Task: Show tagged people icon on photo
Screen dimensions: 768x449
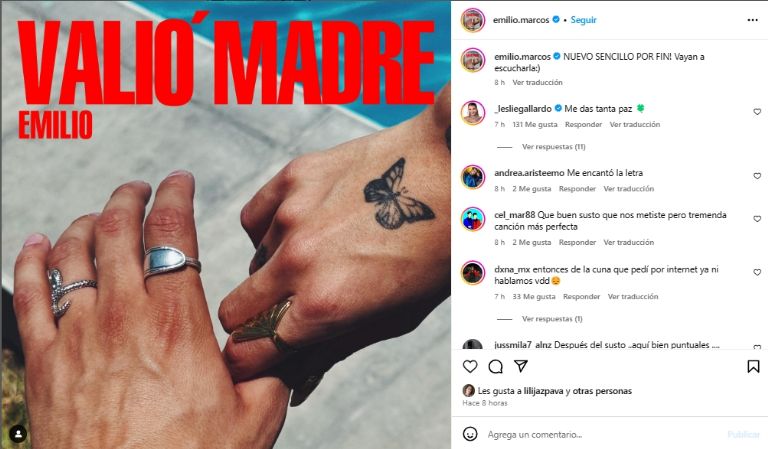Action: (x=18, y=434)
